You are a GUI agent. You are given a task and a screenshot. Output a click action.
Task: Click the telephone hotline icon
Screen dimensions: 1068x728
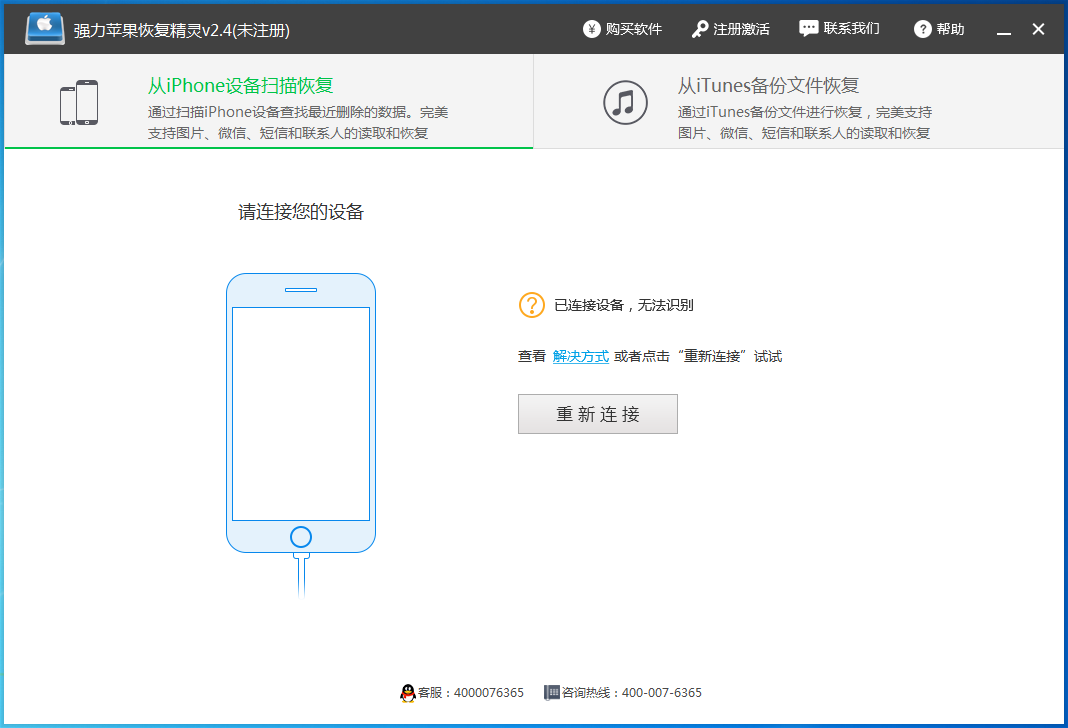pos(552,693)
